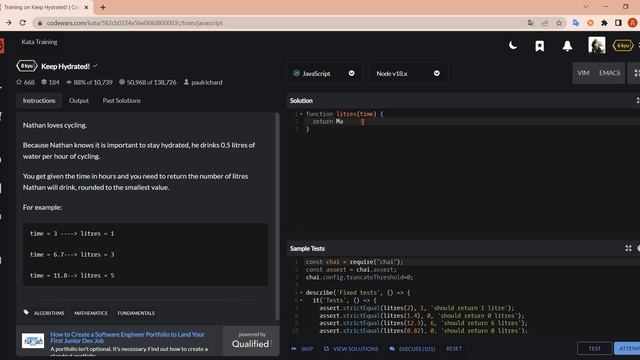Bookmark this kata using the bookmark icon

click(540, 46)
